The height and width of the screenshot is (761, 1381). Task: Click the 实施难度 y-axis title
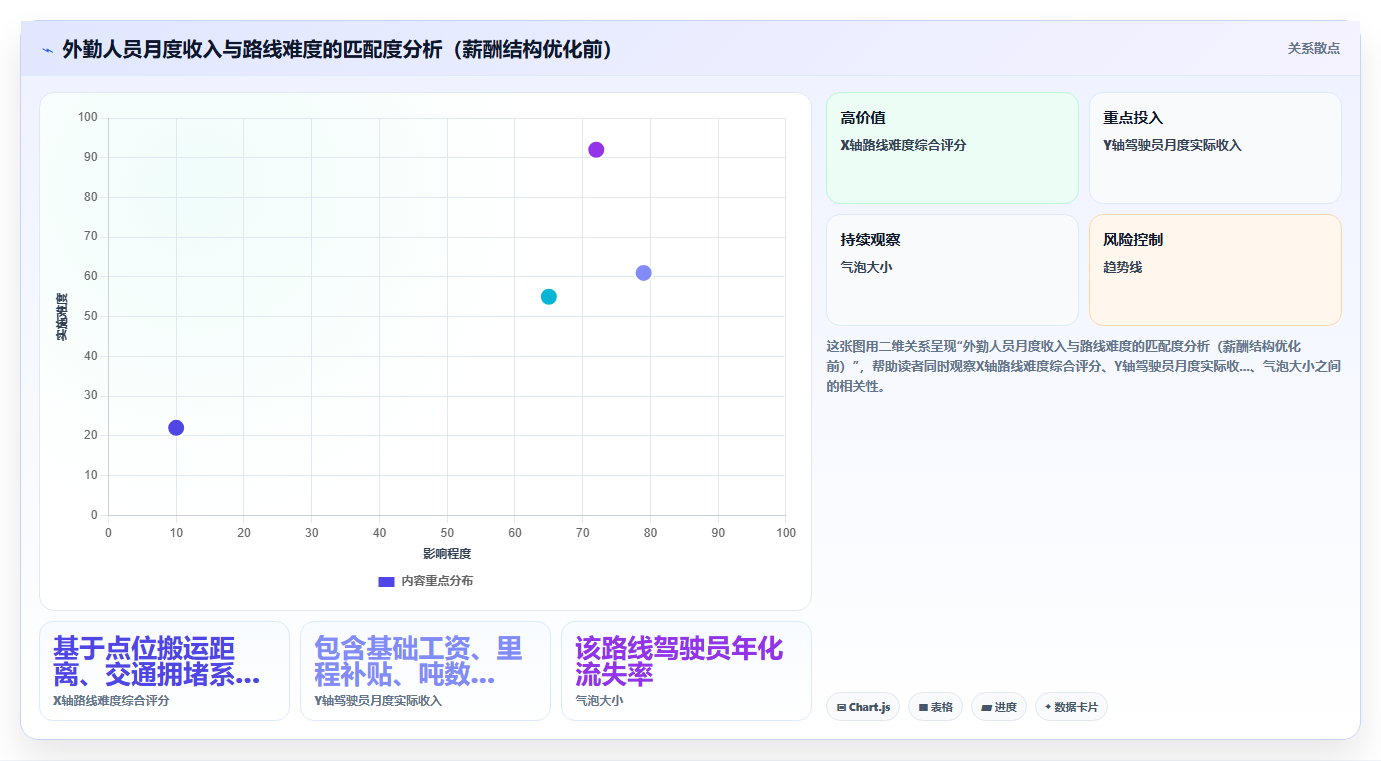pos(61,317)
